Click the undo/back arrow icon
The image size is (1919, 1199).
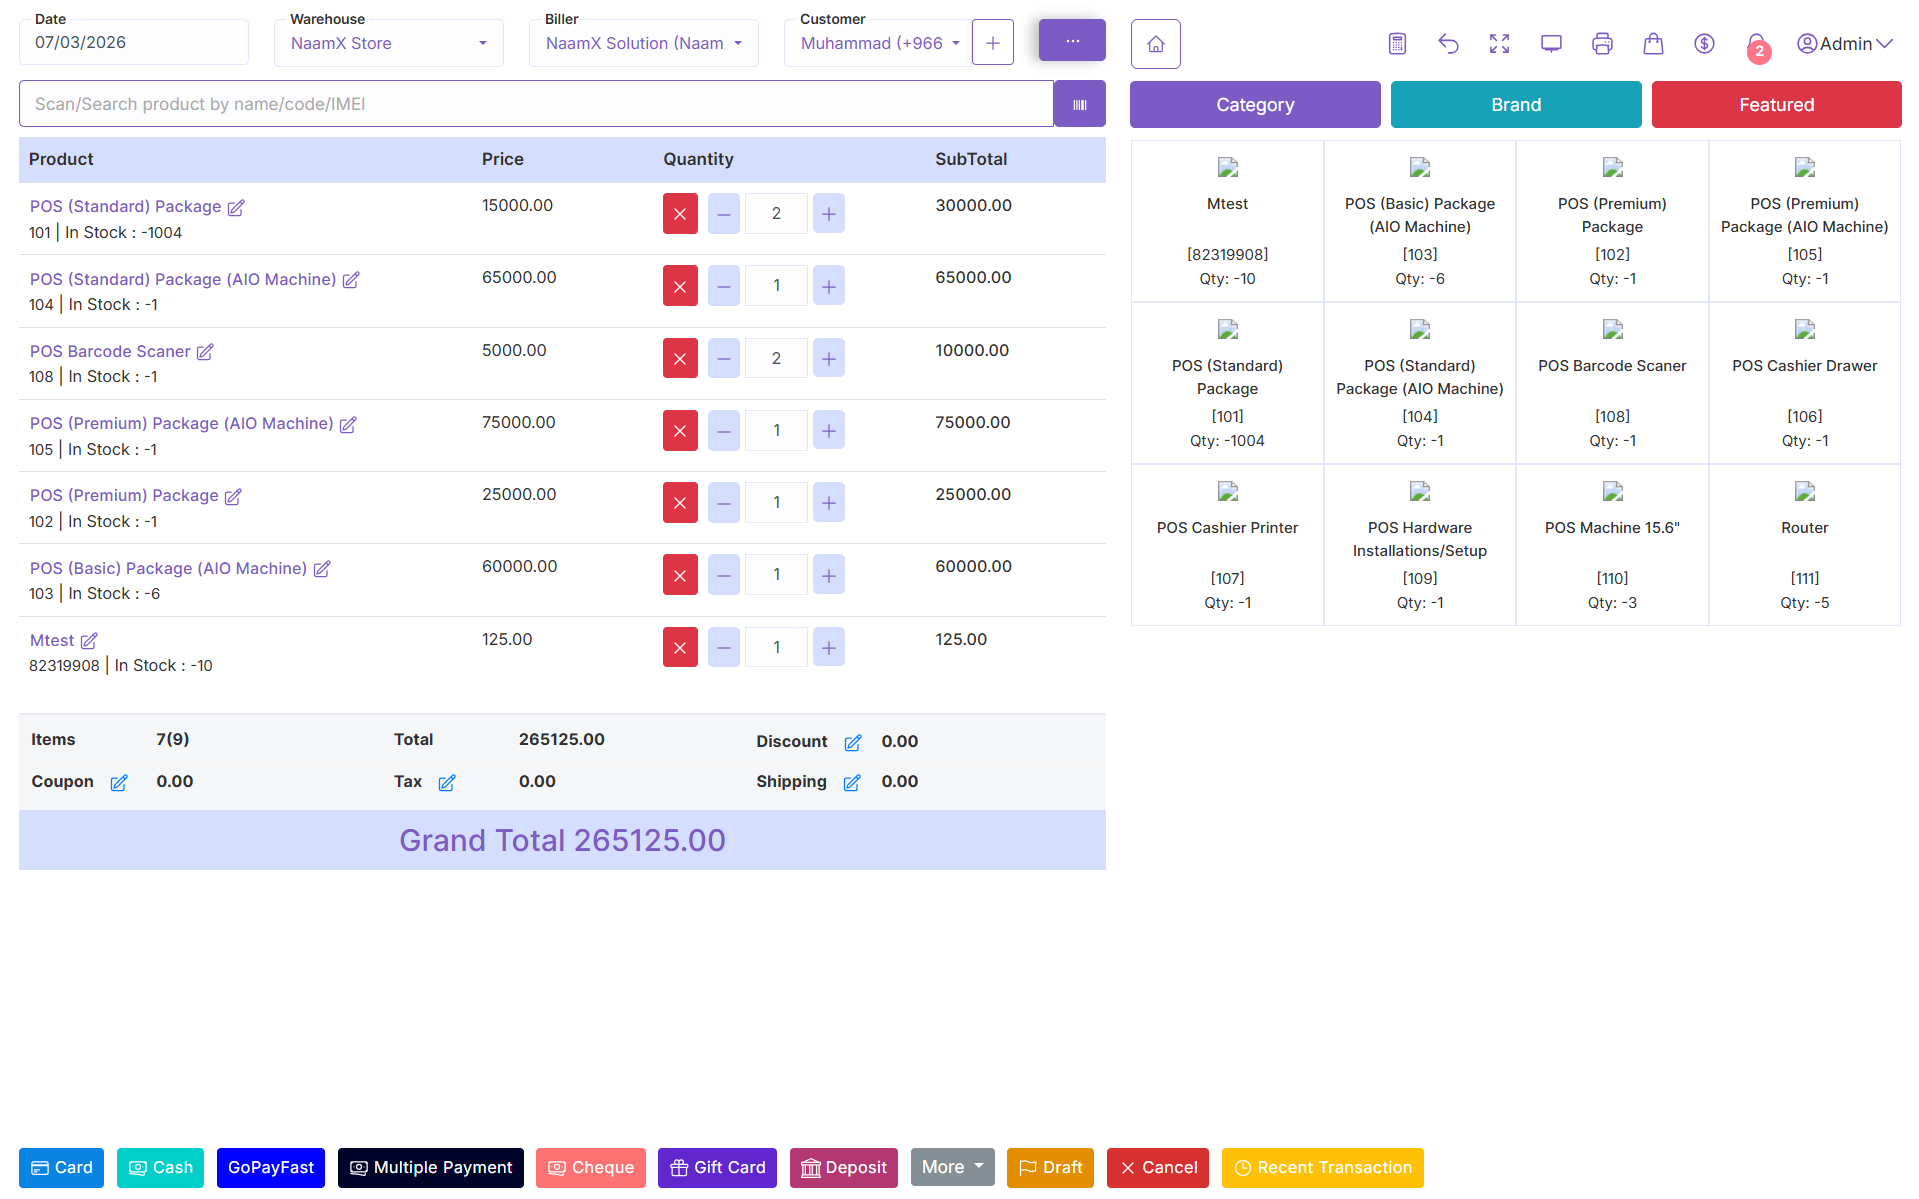(1448, 44)
